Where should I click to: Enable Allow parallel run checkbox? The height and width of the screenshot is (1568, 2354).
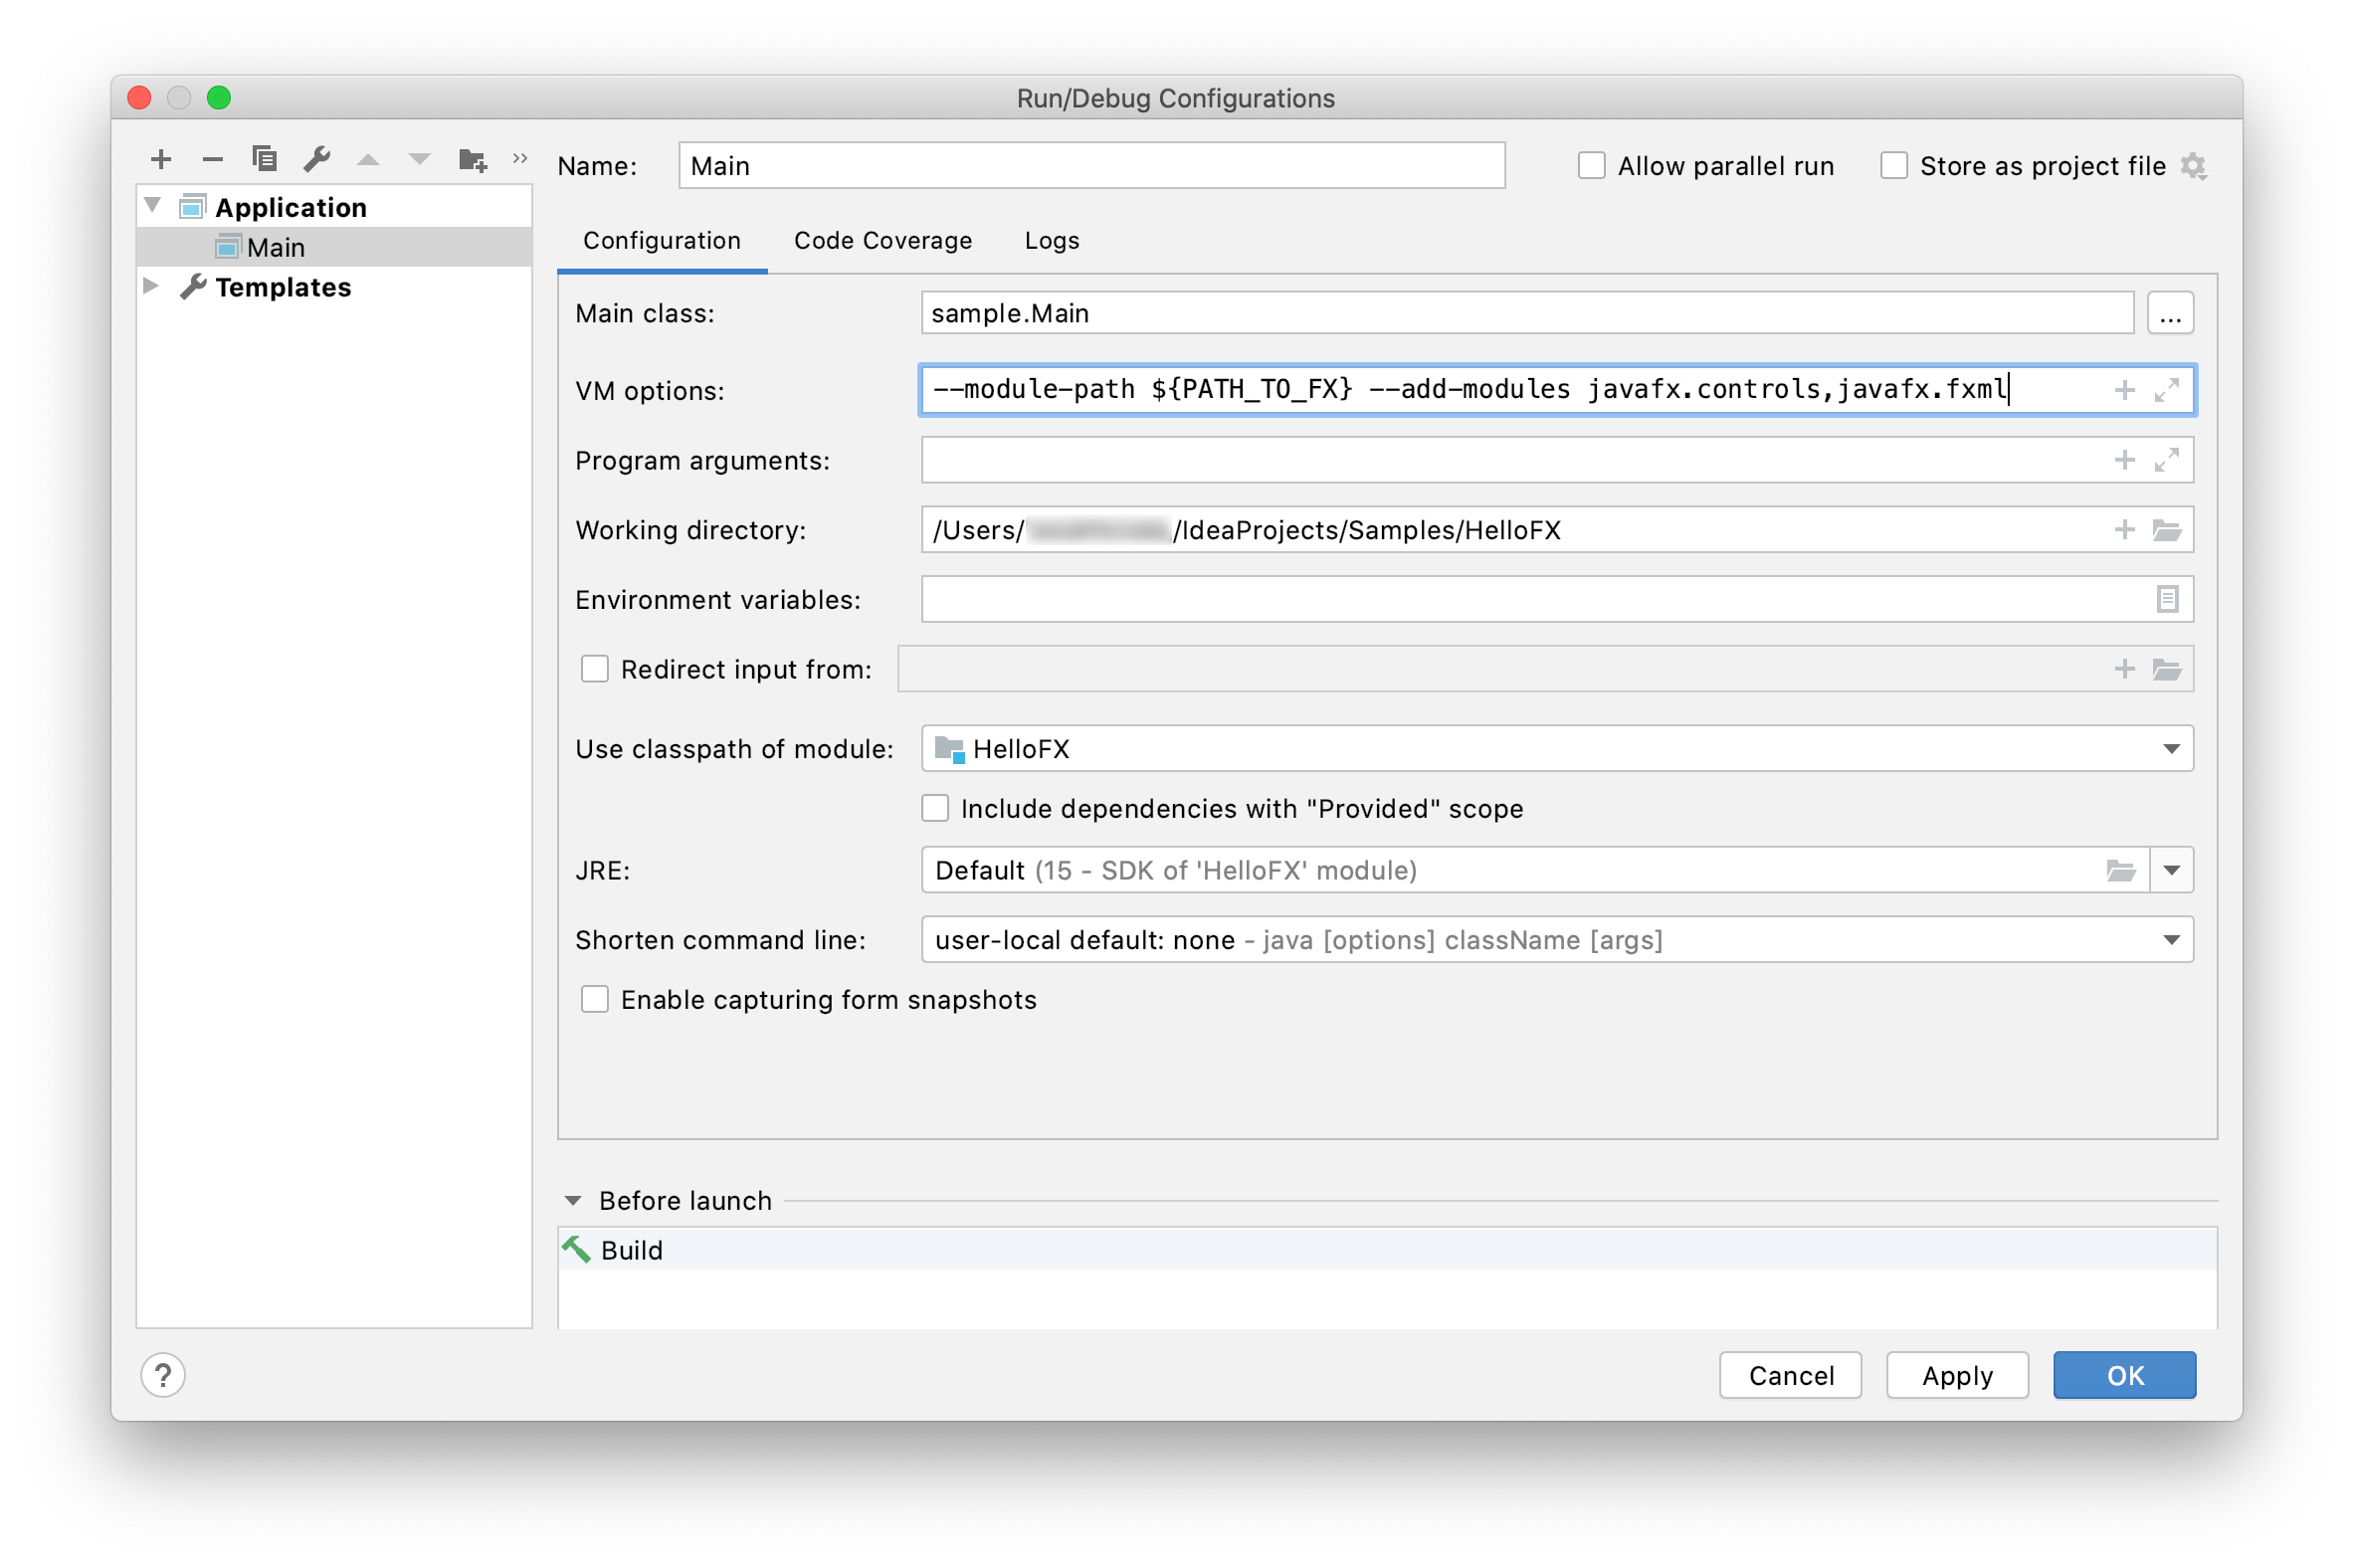coord(1591,165)
